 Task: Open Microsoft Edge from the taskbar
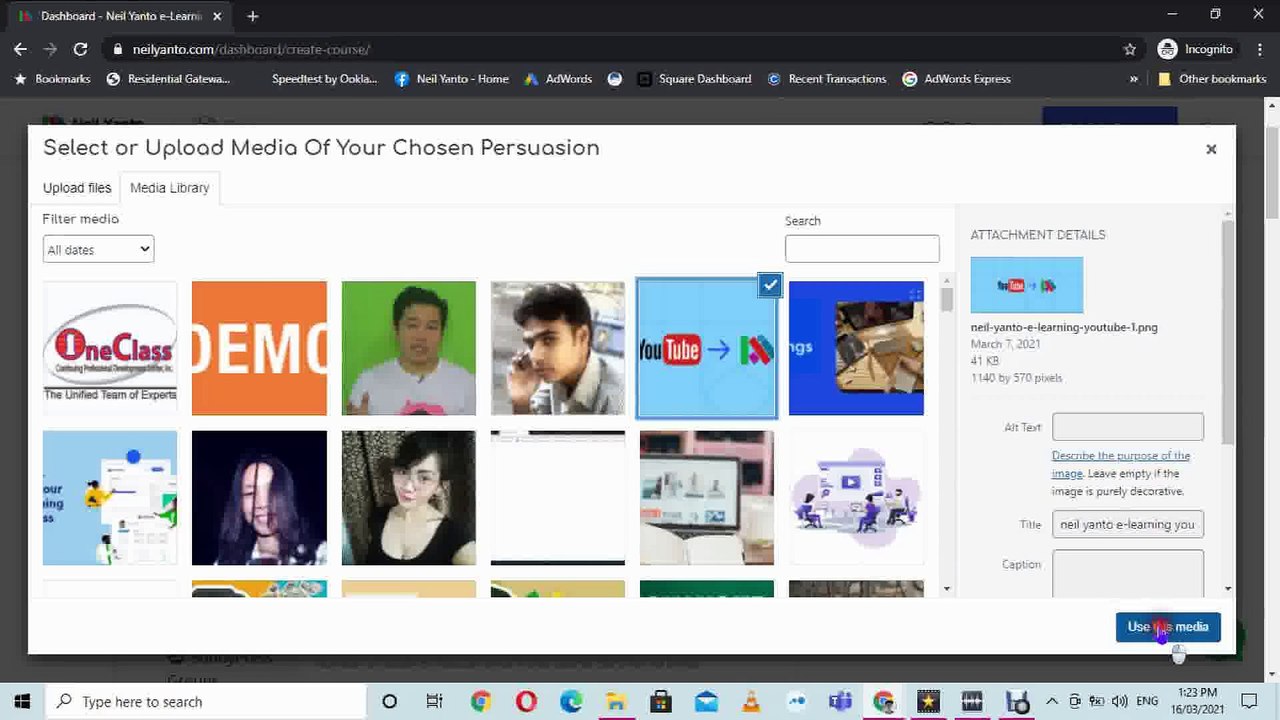(571, 701)
